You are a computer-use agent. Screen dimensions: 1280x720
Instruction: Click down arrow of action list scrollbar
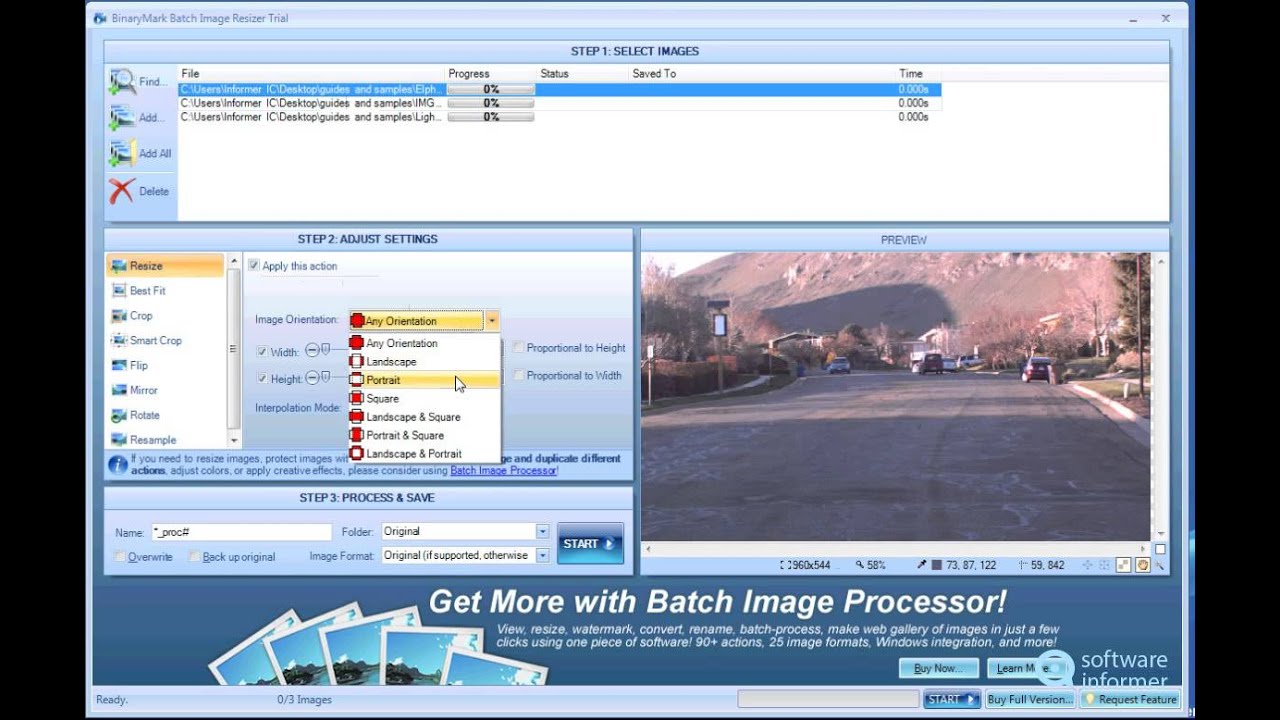(x=234, y=440)
